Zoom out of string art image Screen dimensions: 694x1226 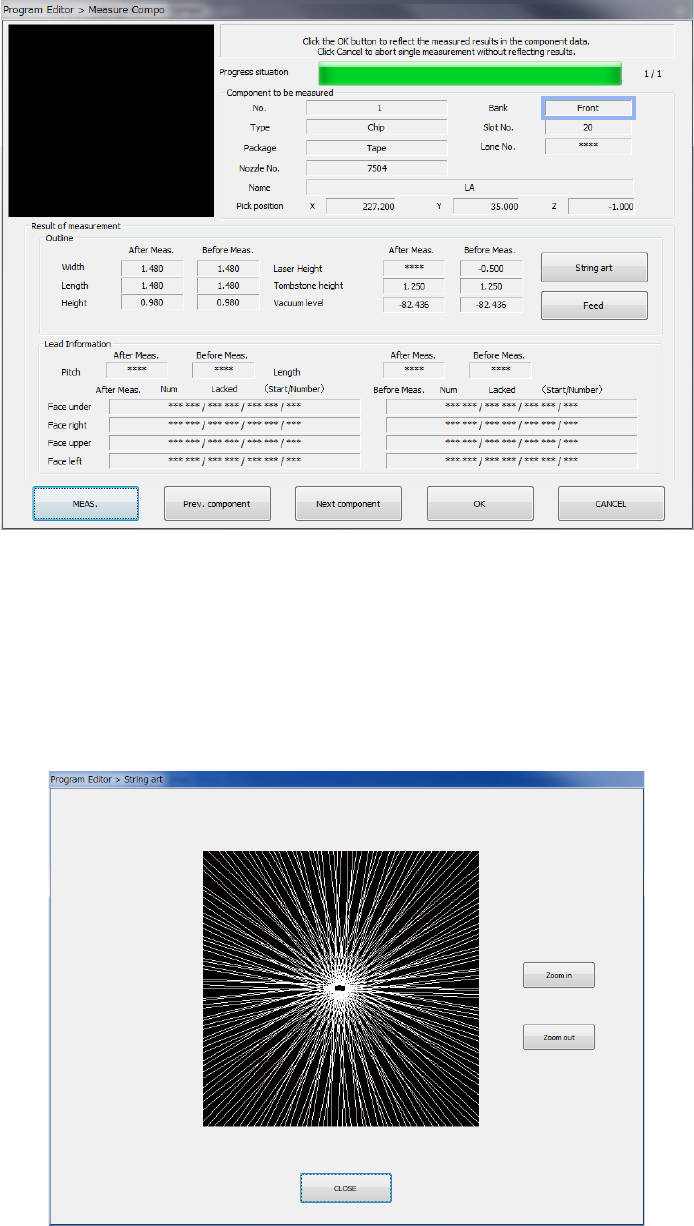[x=559, y=1037]
